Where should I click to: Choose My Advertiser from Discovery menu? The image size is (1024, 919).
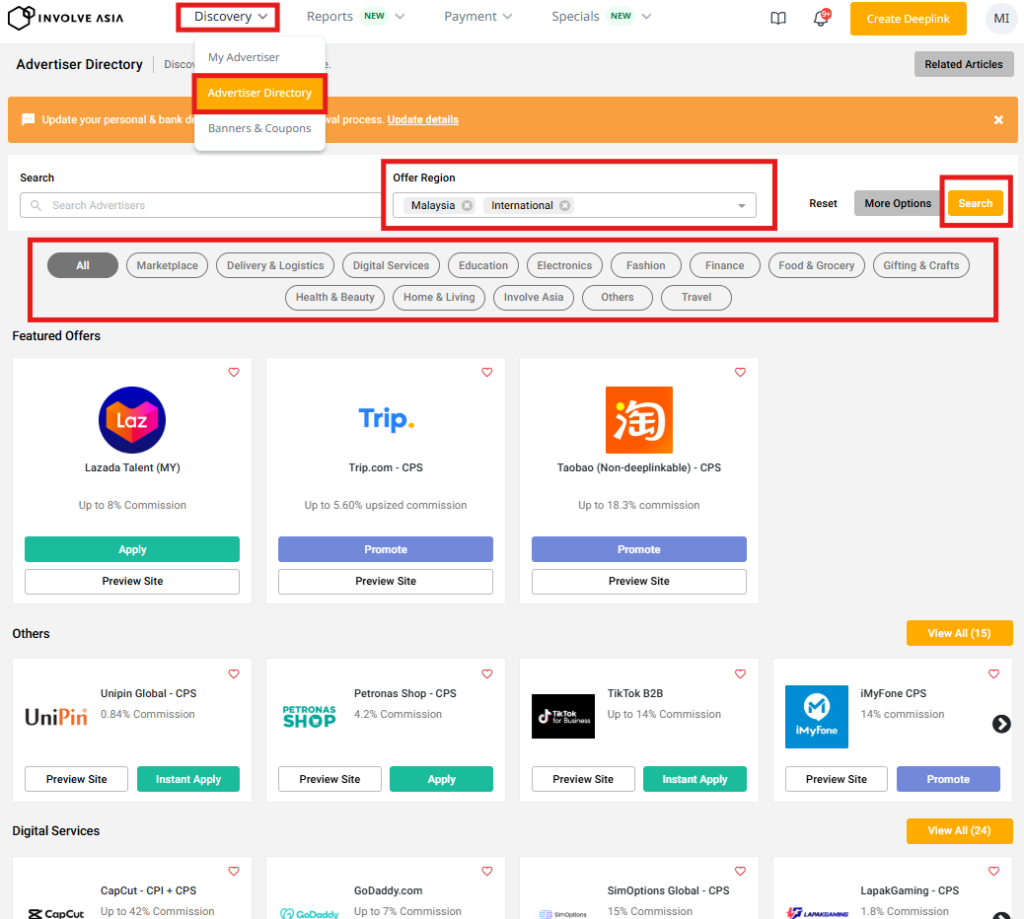[243, 57]
